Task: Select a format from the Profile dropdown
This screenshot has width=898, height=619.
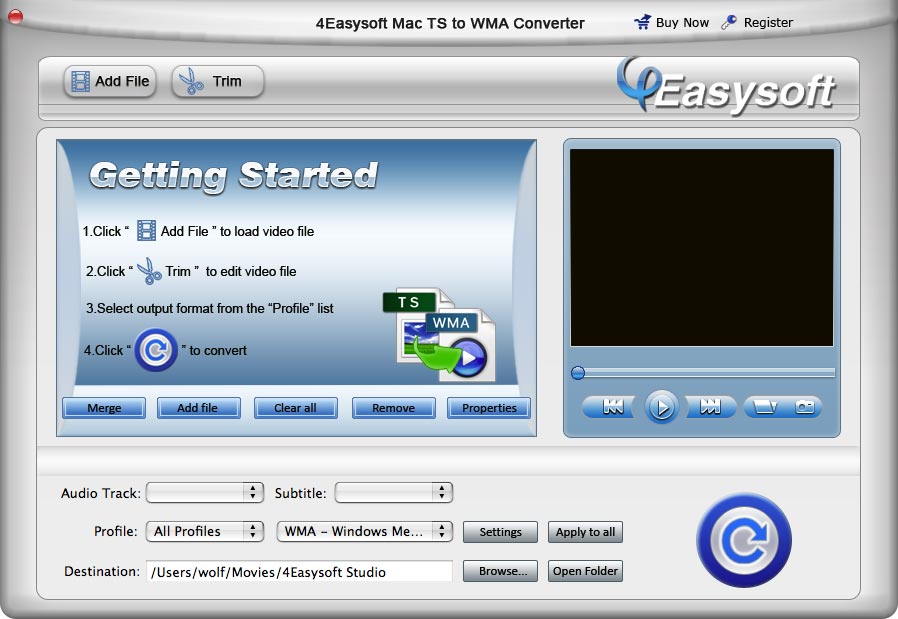Action: point(204,531)
